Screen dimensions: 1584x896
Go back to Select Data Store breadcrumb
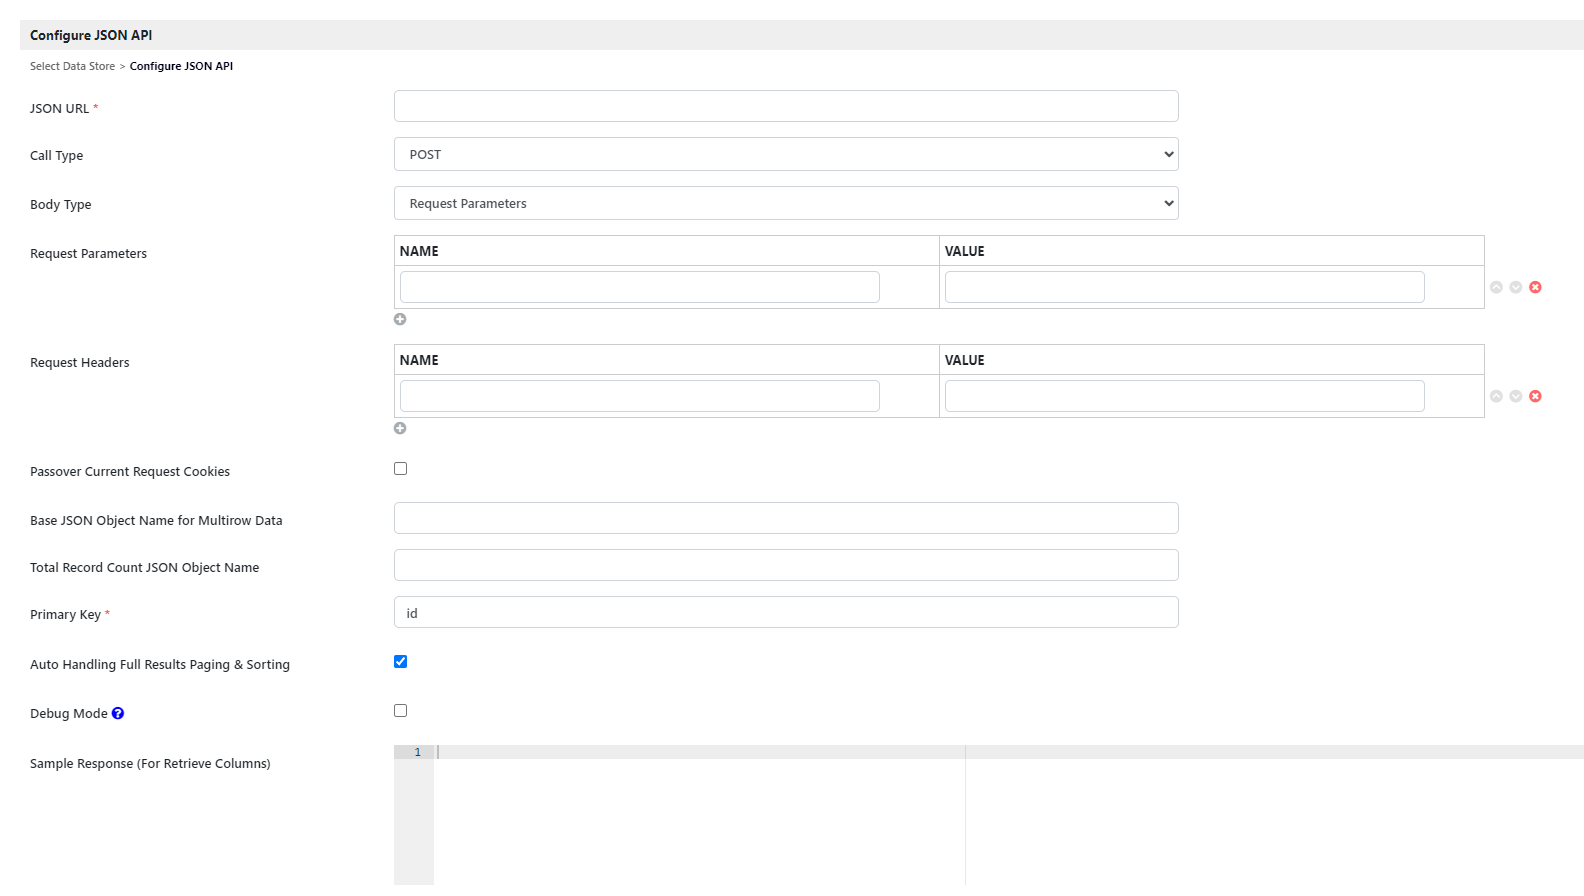[72, 66]
